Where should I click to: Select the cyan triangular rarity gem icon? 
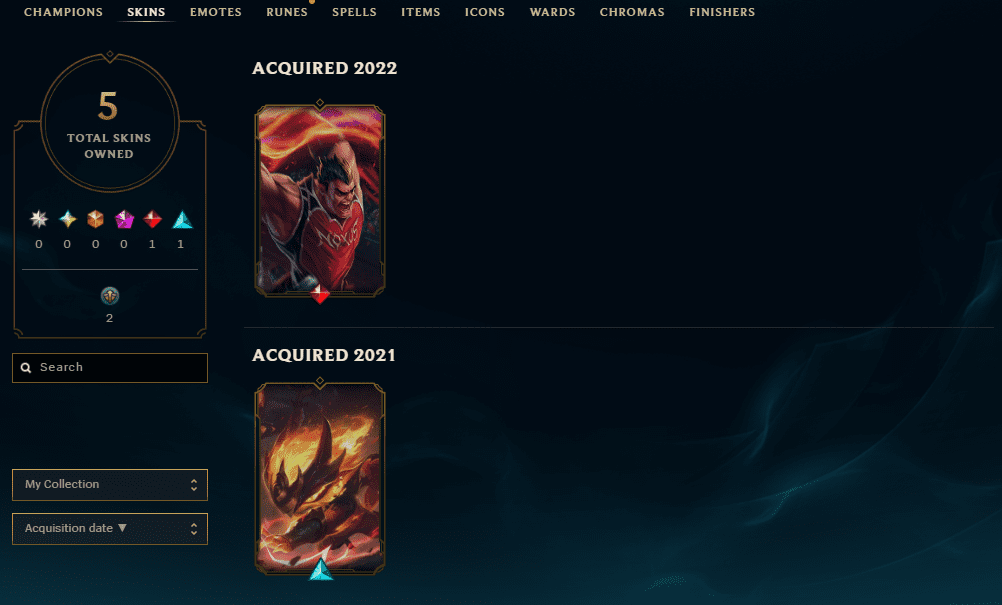(182, 220)
